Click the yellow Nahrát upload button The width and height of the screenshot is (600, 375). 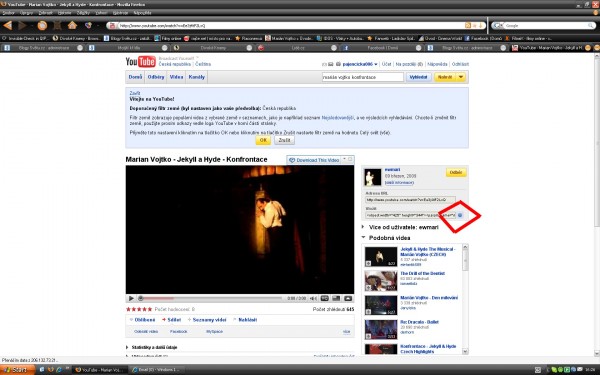click(x=445, y=77)
